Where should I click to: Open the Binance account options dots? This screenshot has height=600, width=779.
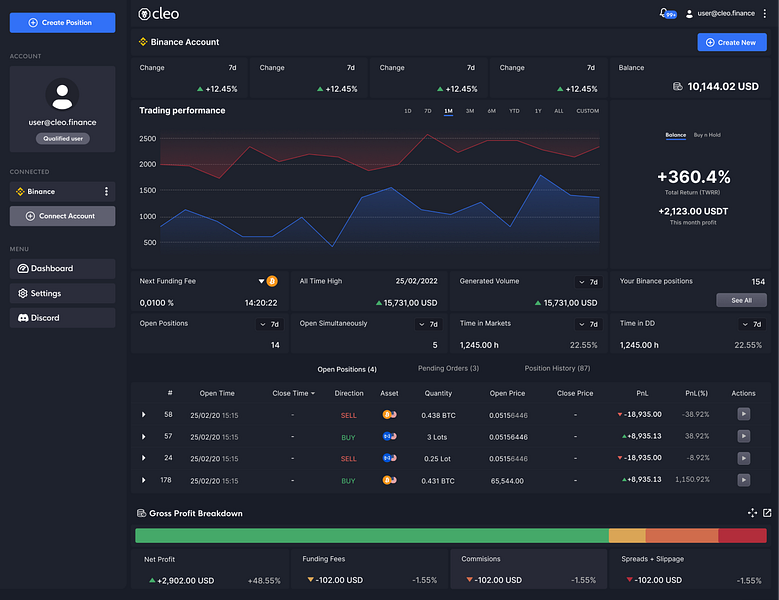(106, 192)
